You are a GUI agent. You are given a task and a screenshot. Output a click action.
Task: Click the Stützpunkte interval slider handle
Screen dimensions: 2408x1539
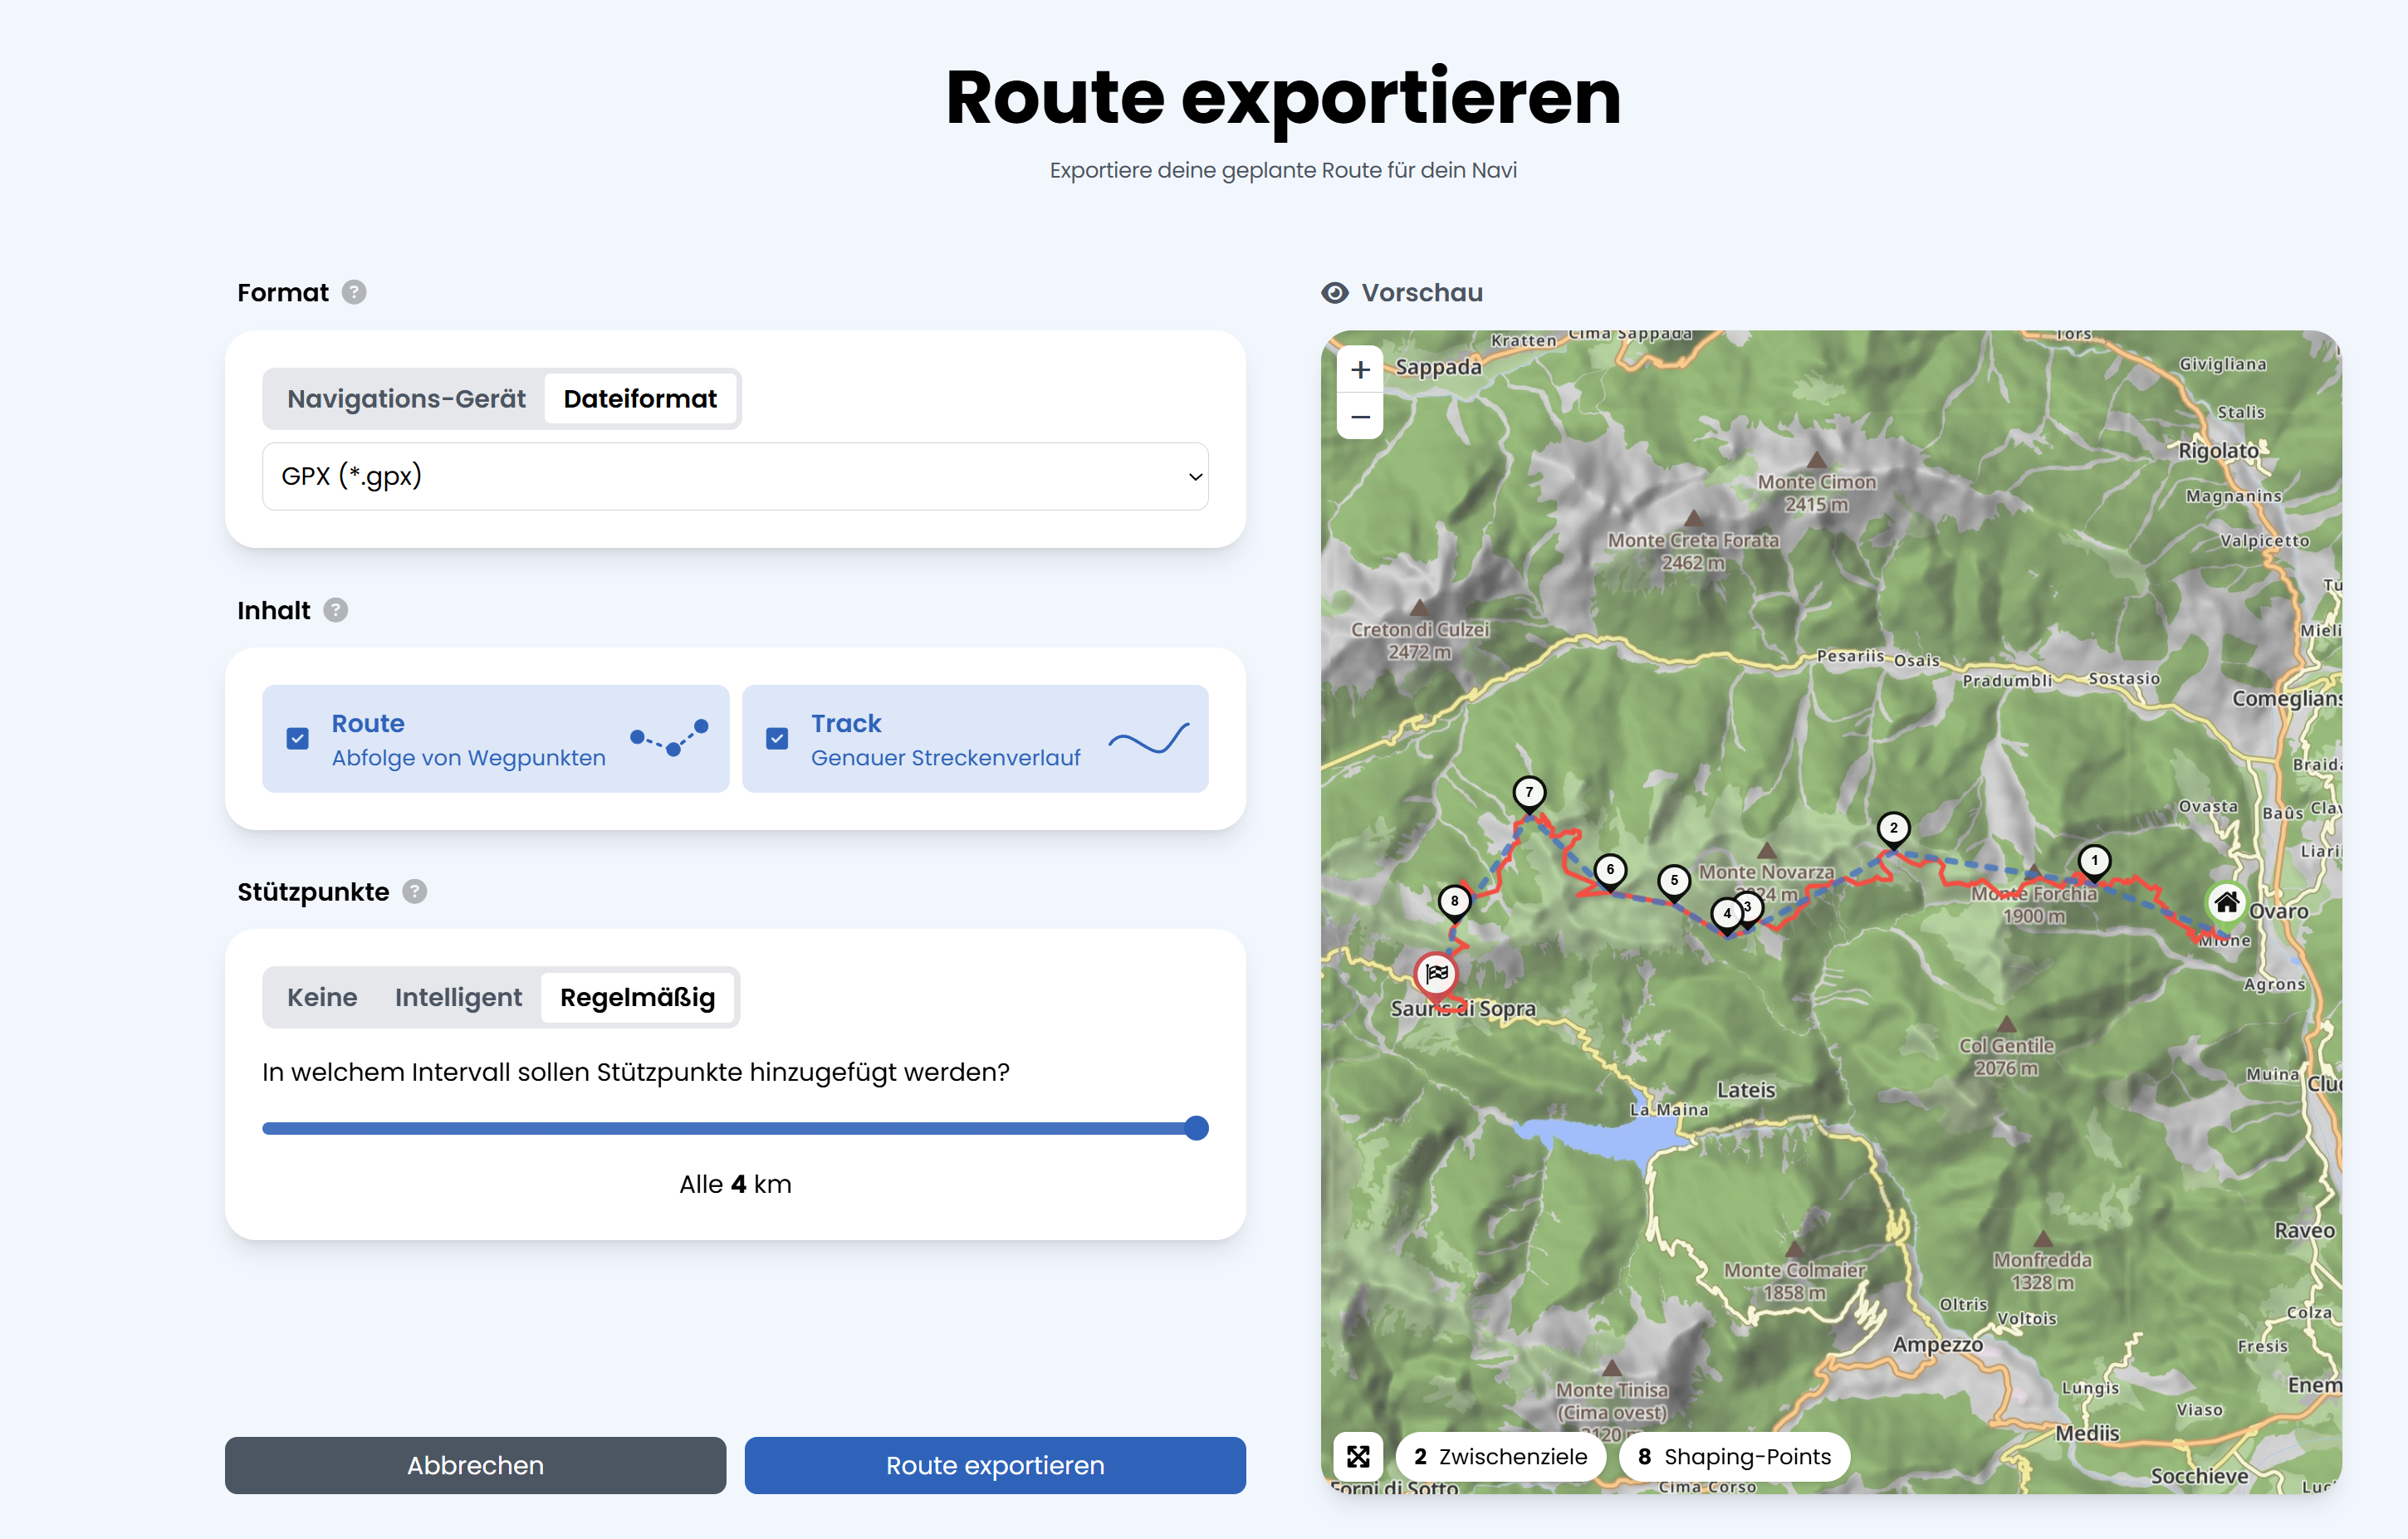(x=1196, y=1128)
